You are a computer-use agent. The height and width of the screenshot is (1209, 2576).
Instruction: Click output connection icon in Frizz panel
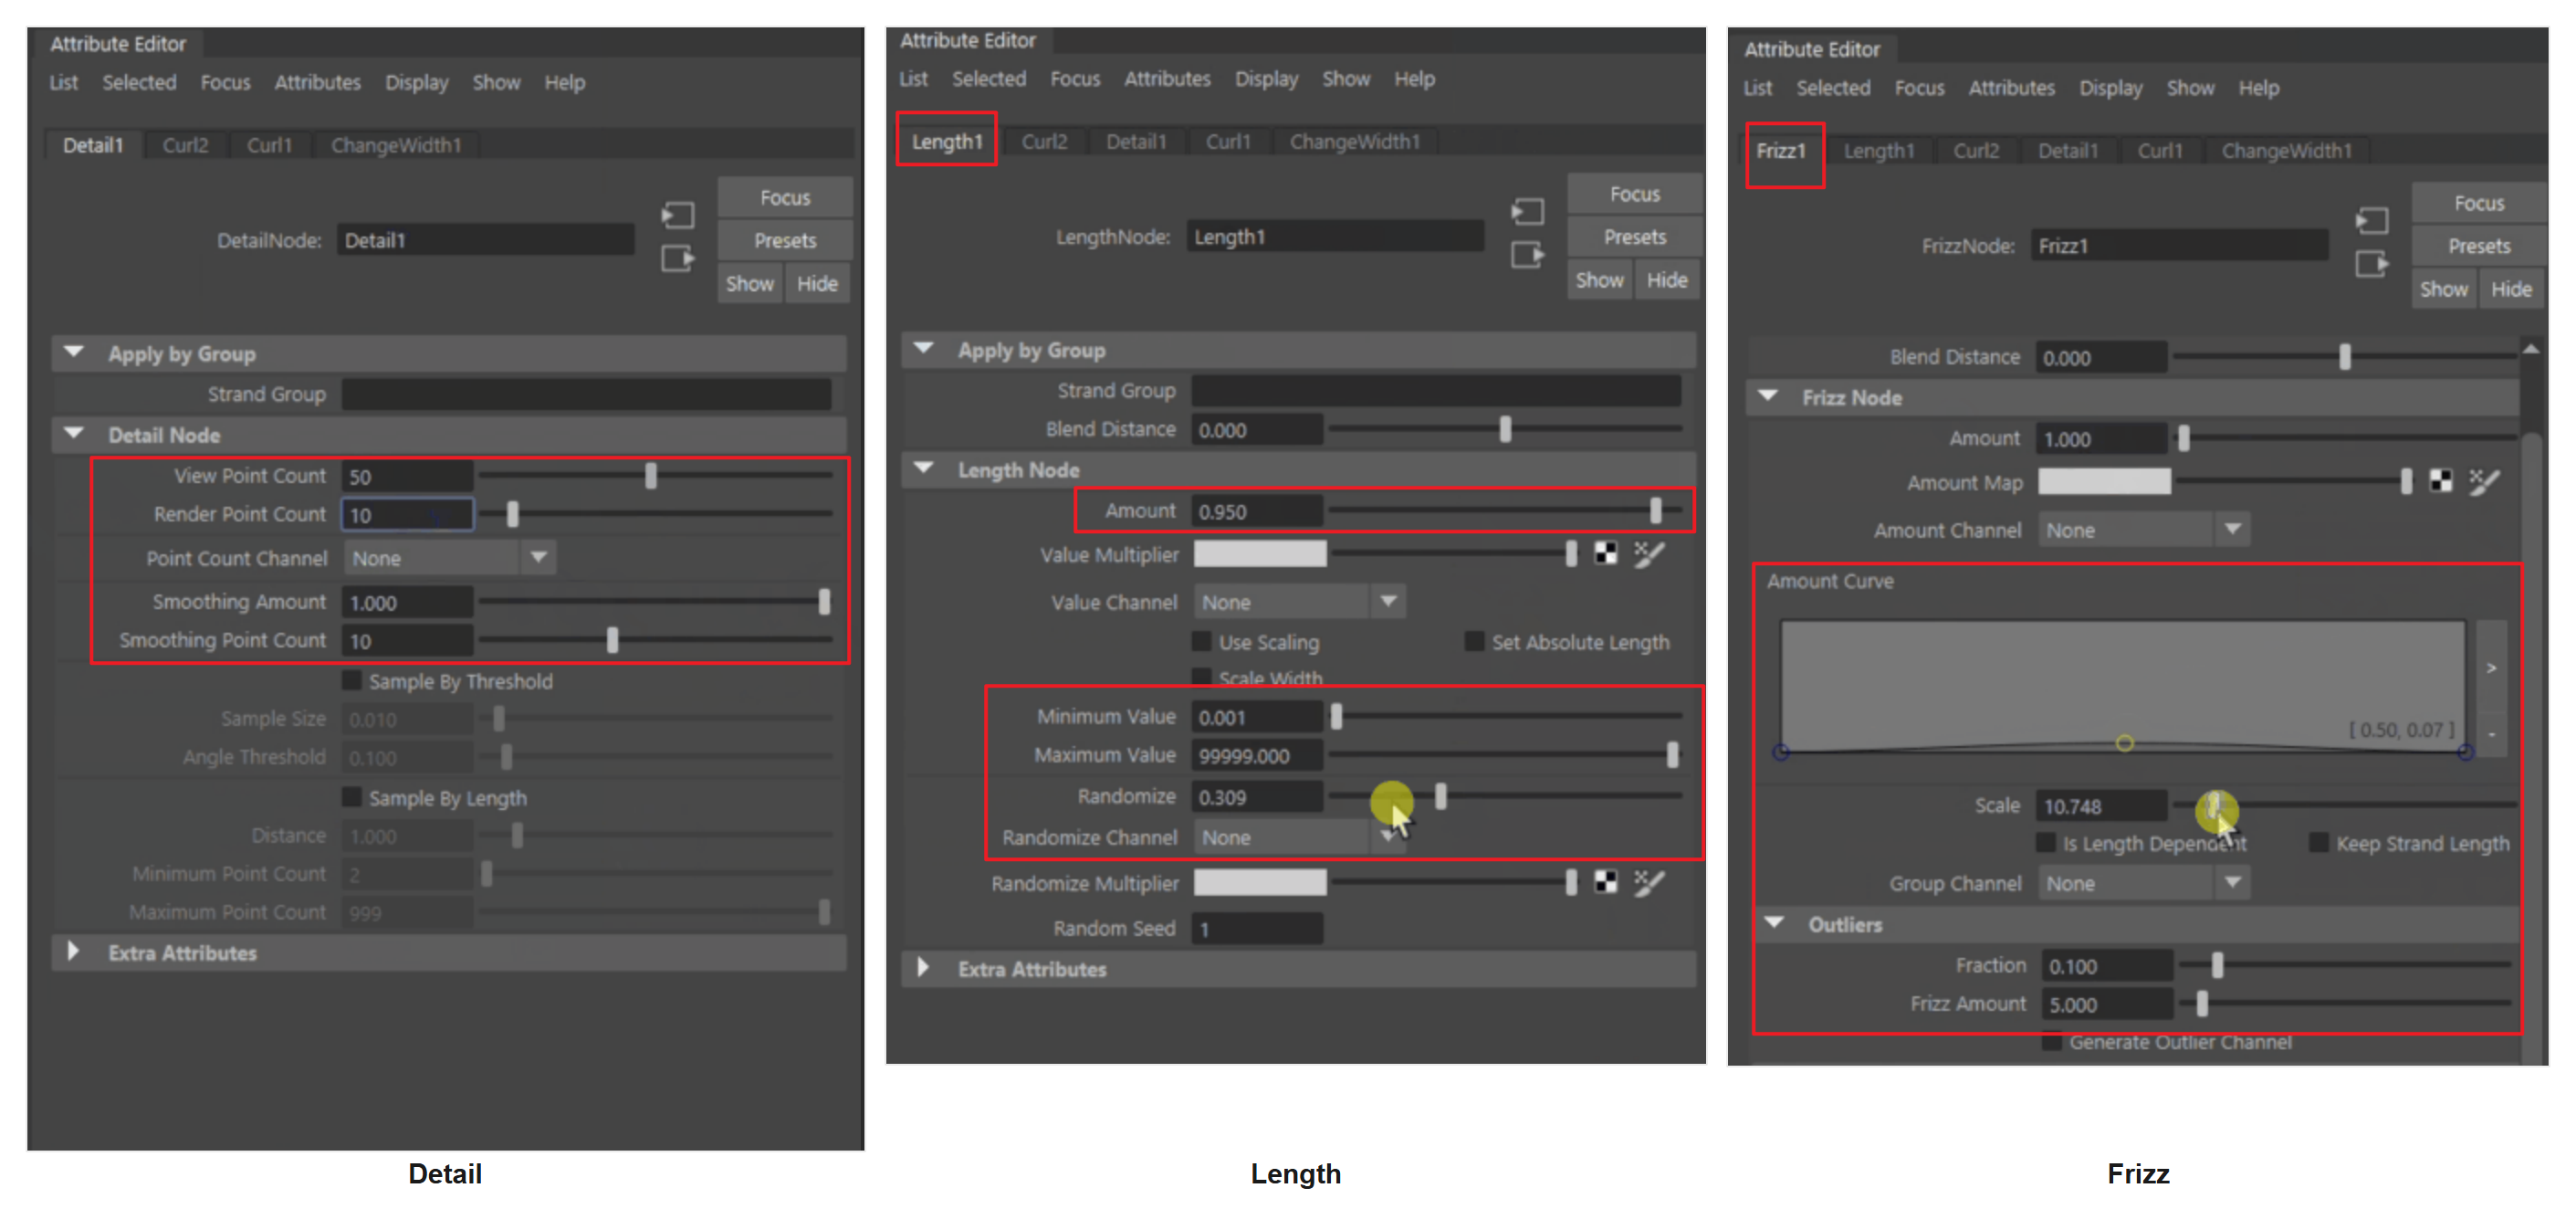[x=2372, y=264]
